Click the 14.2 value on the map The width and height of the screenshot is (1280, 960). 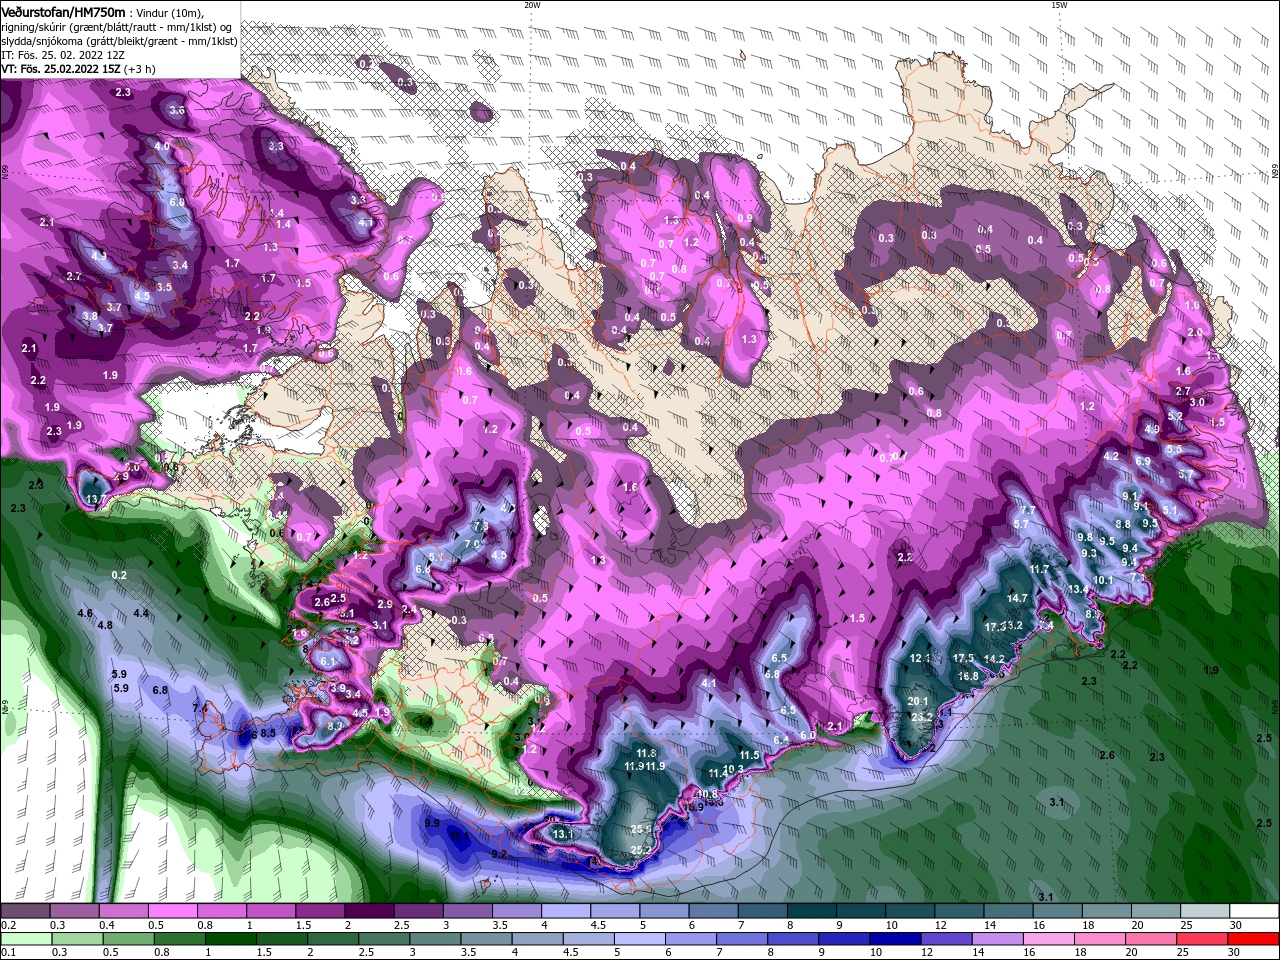click(x=994, y=659)
